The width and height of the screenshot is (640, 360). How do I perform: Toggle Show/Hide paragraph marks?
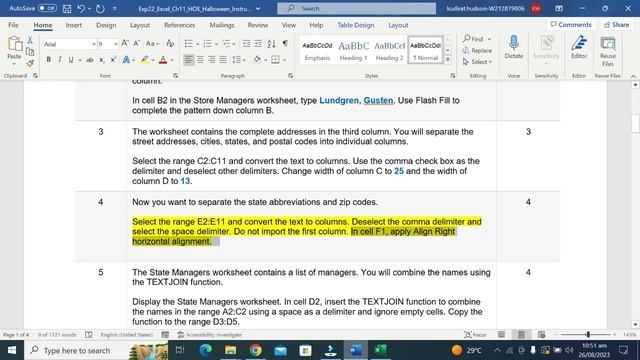tap(285, 43)
